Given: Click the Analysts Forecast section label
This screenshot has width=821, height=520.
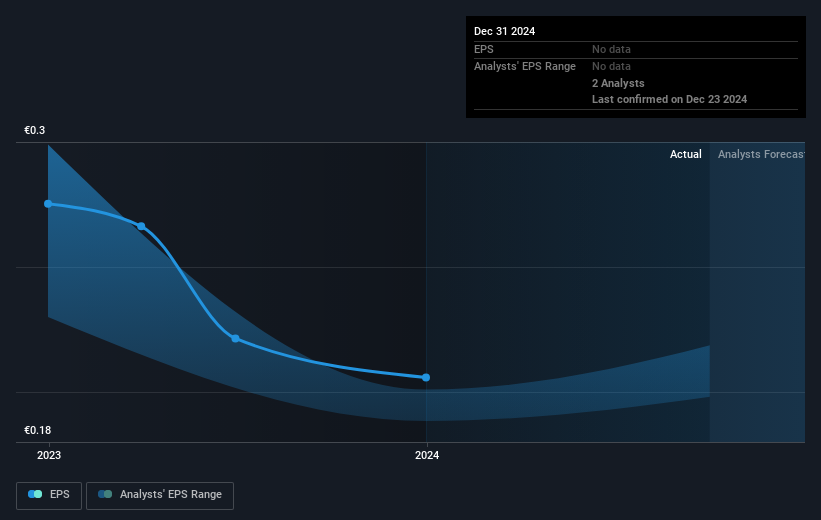Looking at the screenshot, I should [x=761, y=154].
